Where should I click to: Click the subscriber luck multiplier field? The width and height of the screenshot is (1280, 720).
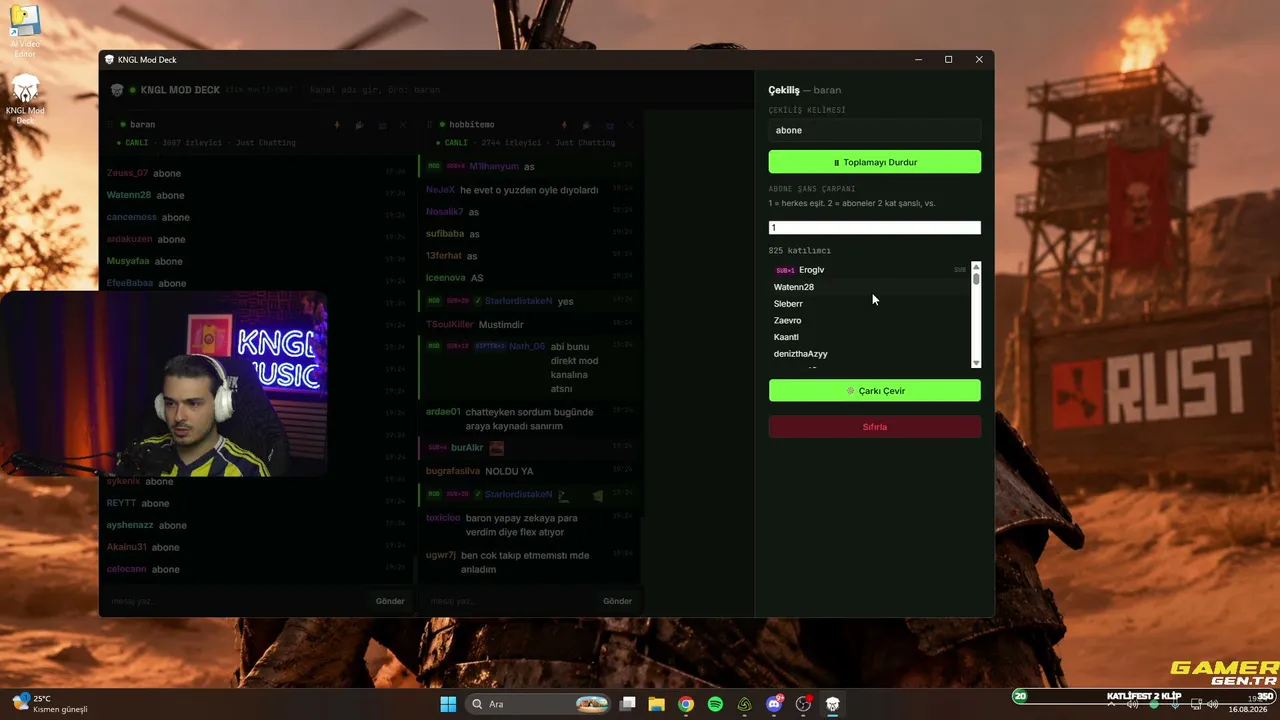click(x=875, y=228)
